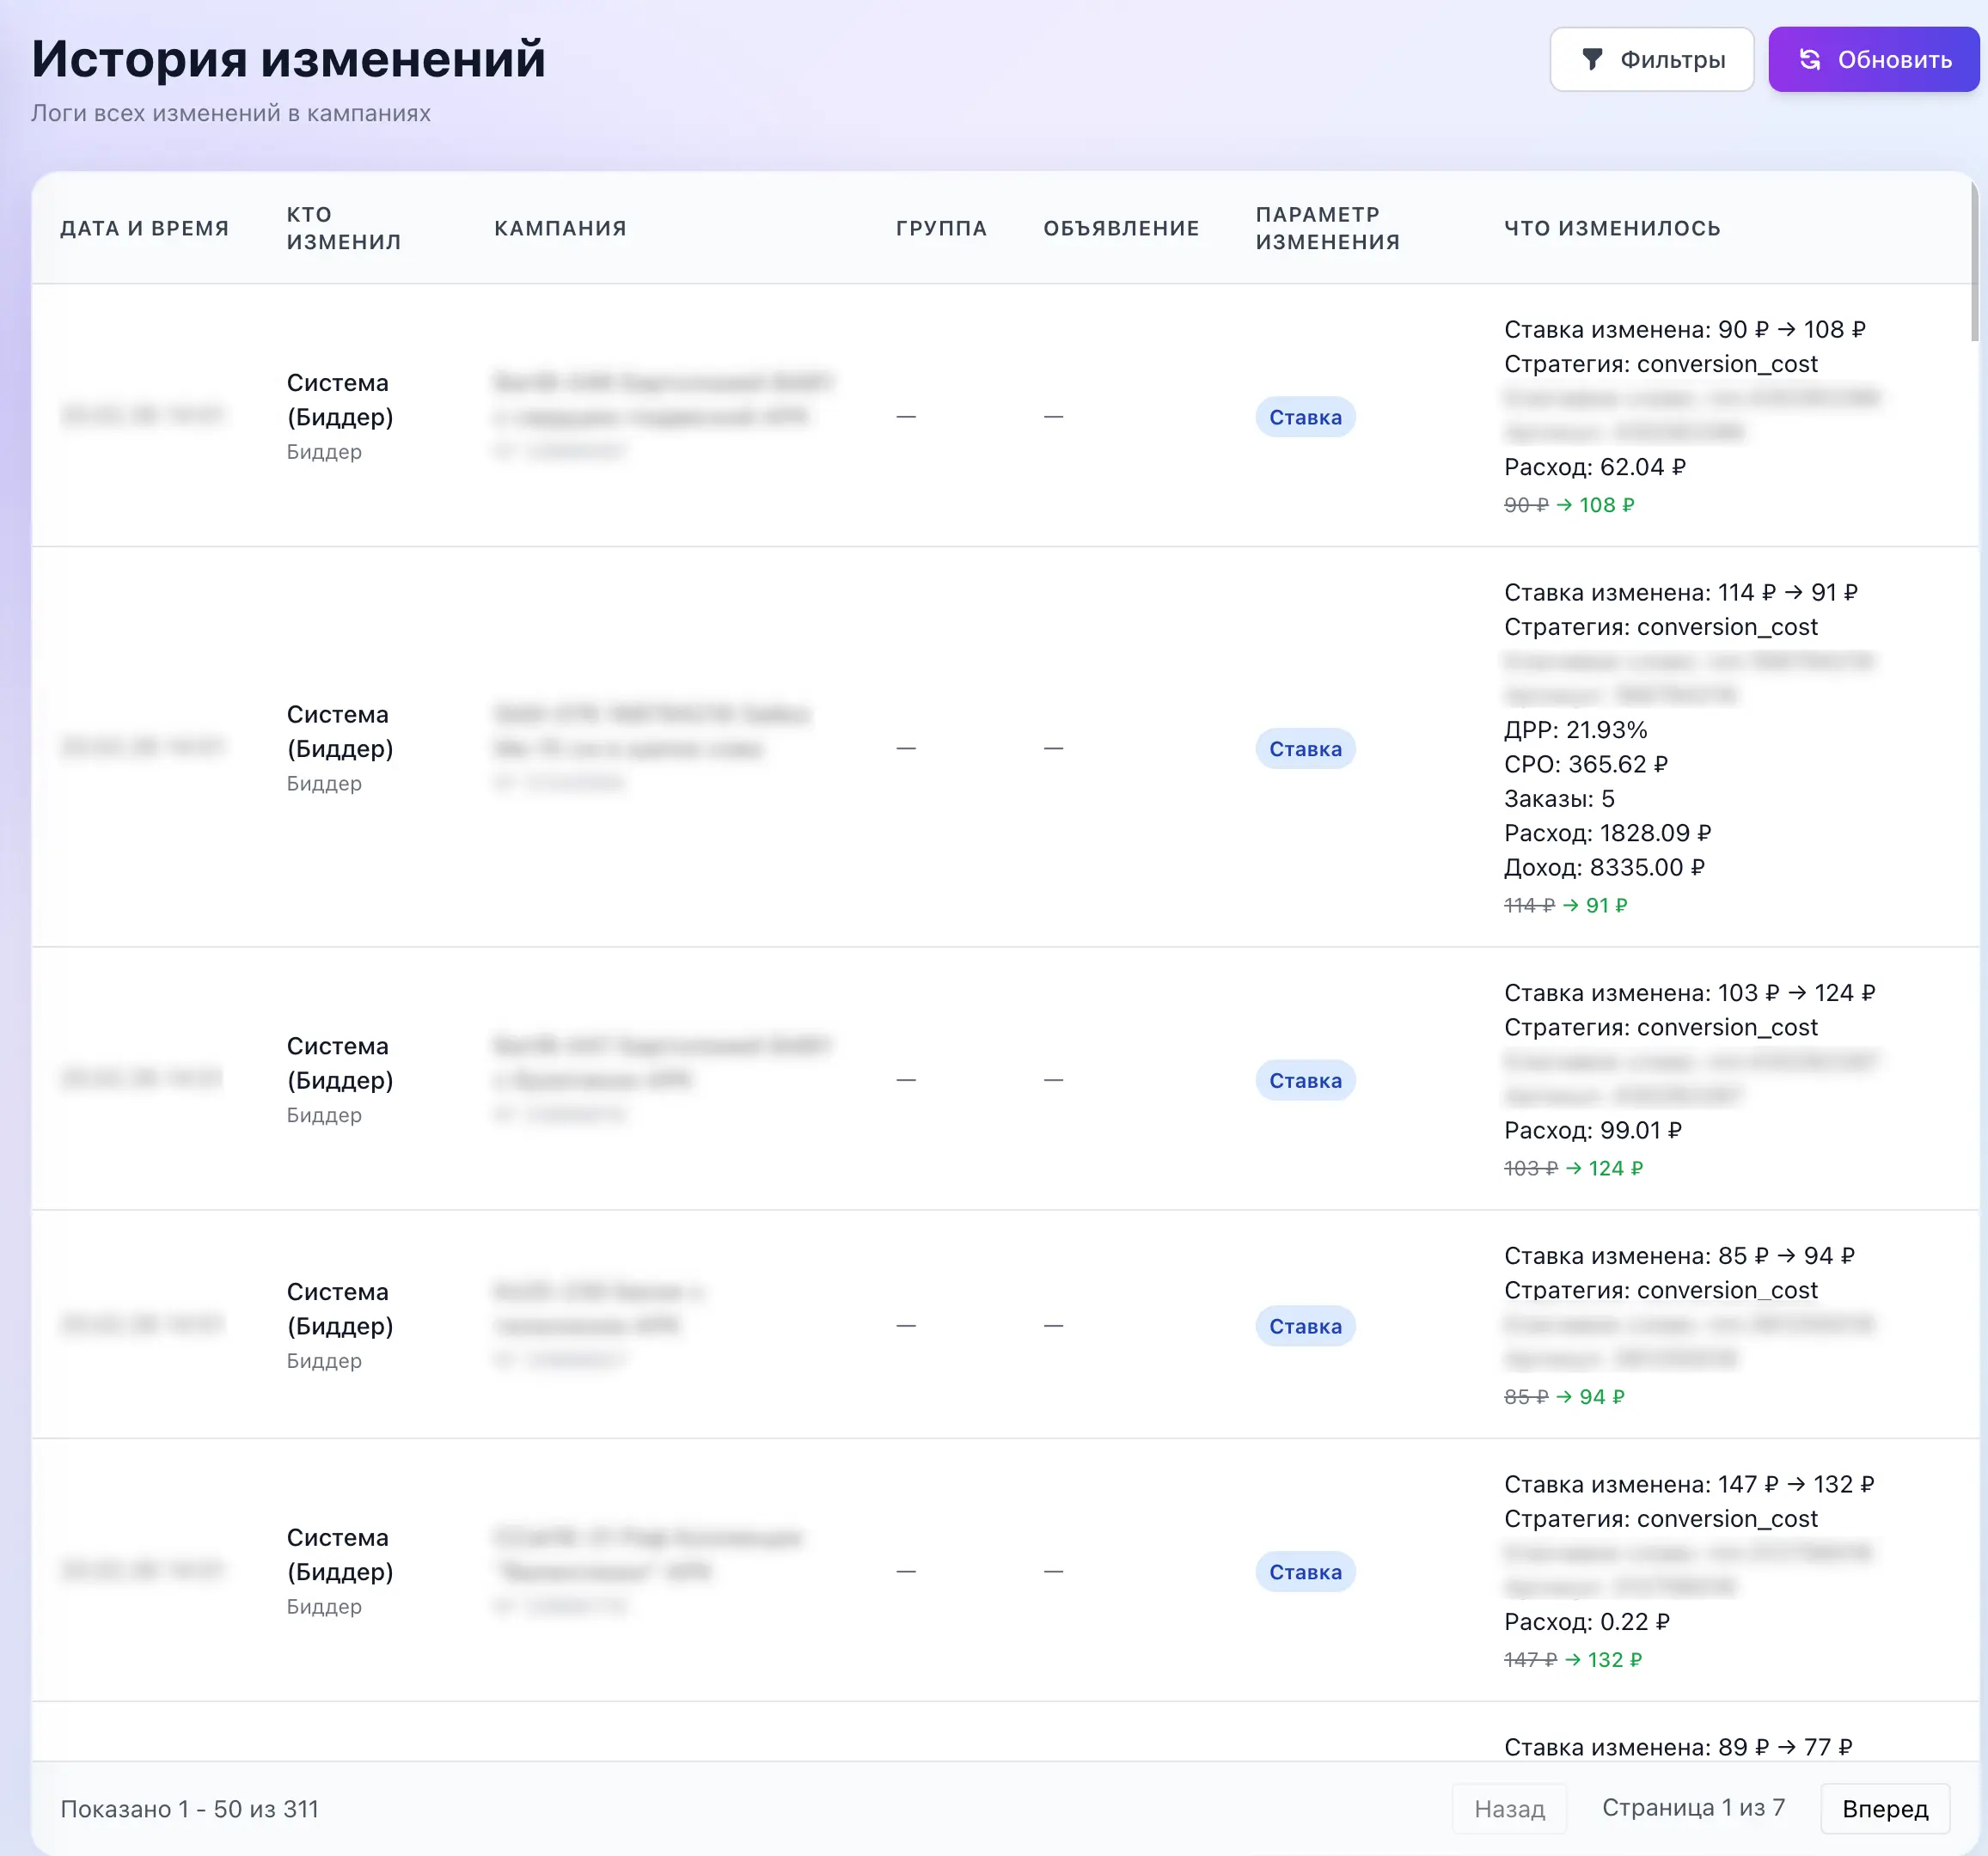Click the ДРР: 21.93% metric text
This screenshot has width=1988, height=1856.
tap(1575, 730)
